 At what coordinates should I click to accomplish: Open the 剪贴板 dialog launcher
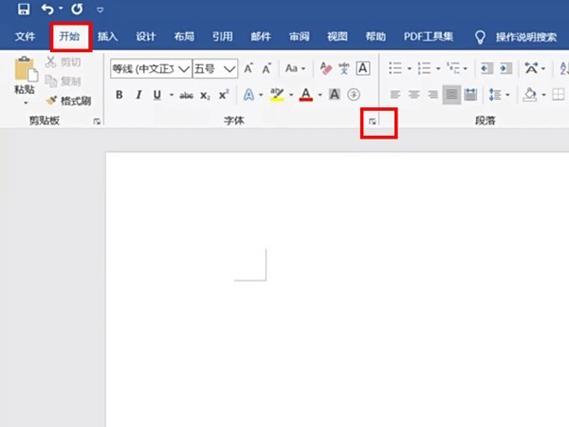point(97,122)
